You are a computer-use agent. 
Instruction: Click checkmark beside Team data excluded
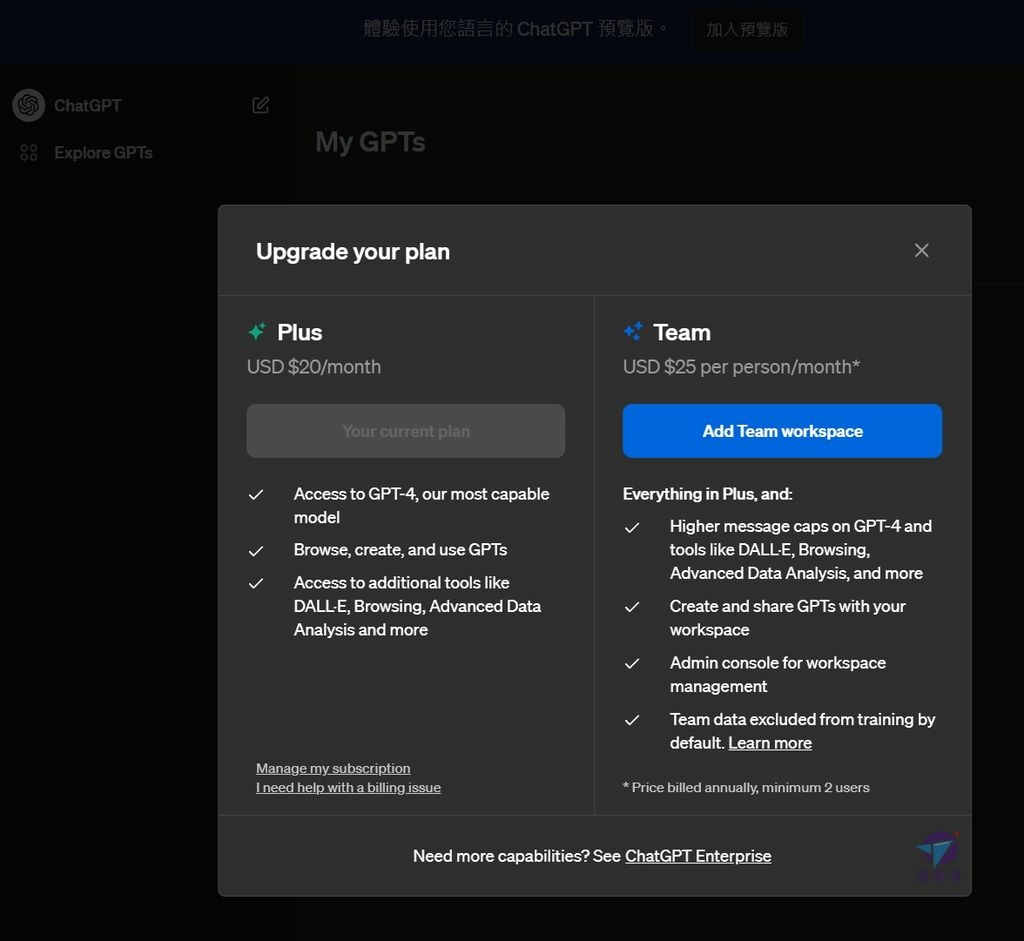point(632,720)
